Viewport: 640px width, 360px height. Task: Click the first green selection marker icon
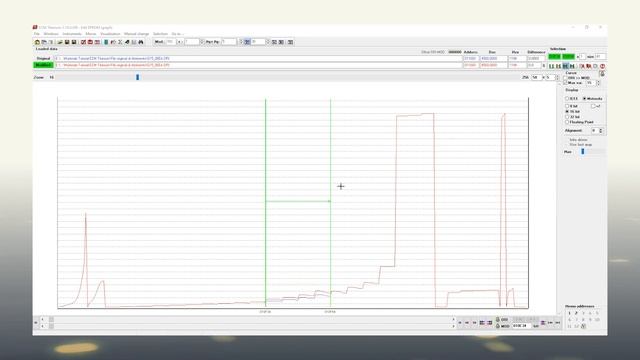[x=551, y=66]
